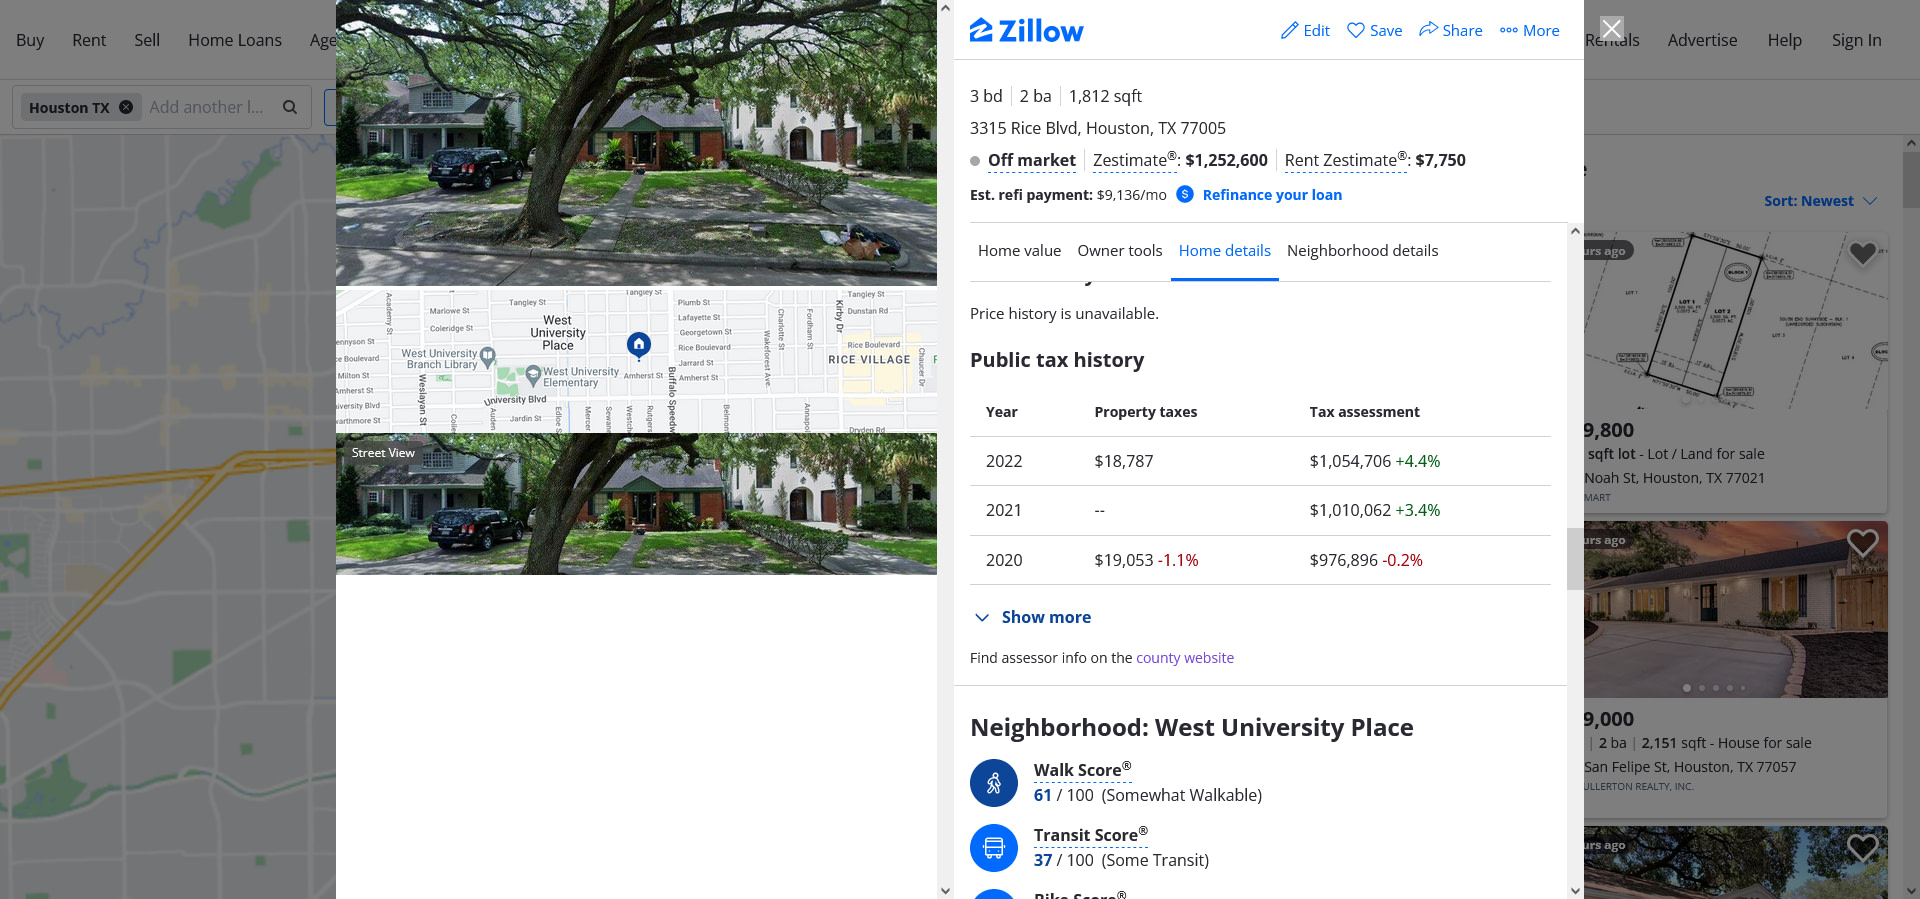Screen dimensions: 1920x899
Task: Click modal scrollbar down arrow
Action: coord(1575,890)
